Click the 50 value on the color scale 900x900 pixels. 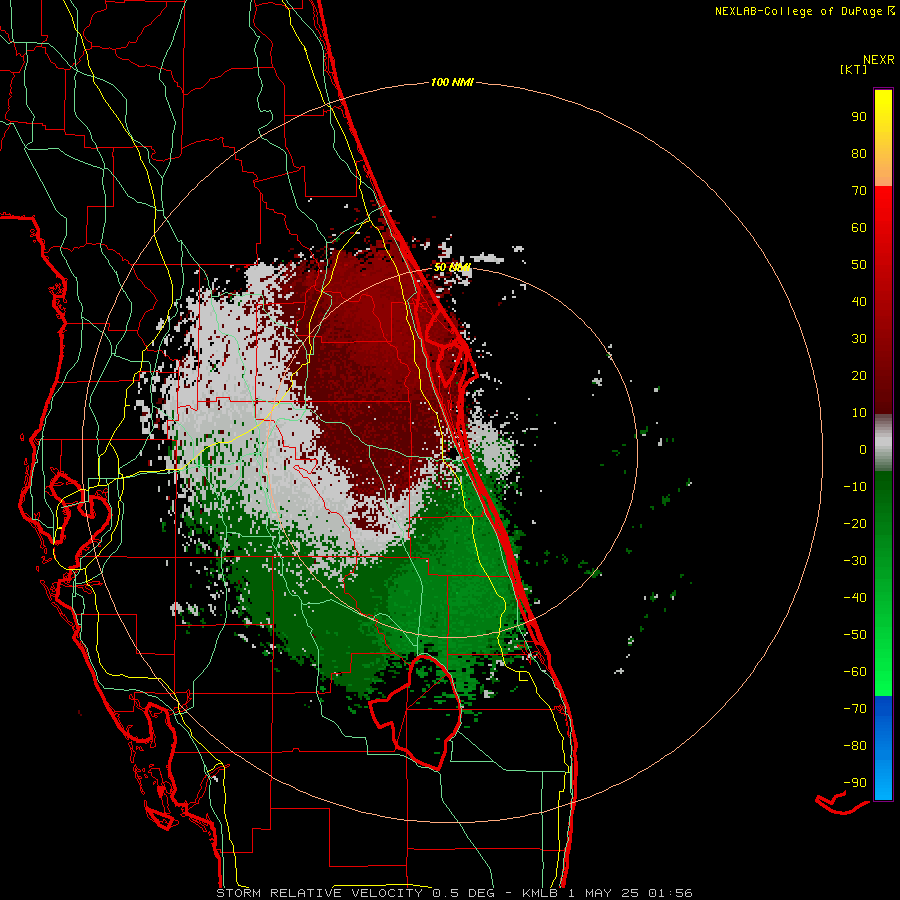pyautogui.click(x=859, y=265)
